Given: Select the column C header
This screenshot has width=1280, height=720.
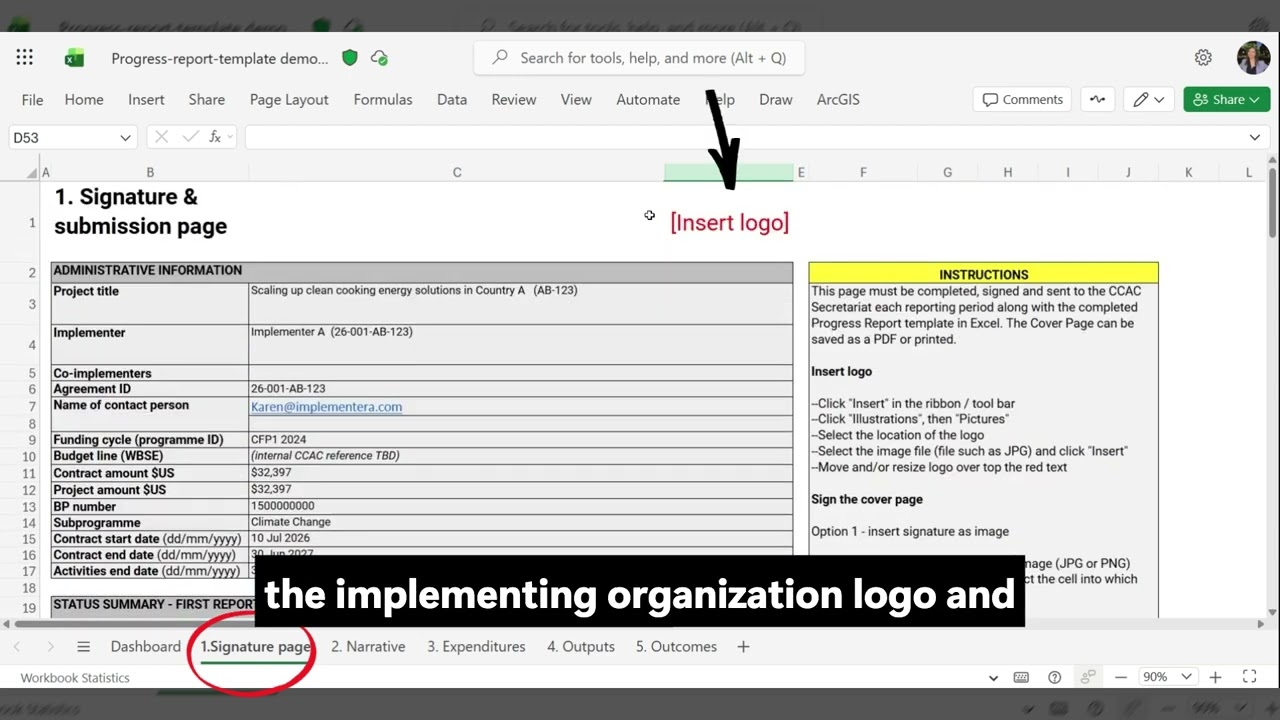Looking at the screenshot, I should click(457, 172).
